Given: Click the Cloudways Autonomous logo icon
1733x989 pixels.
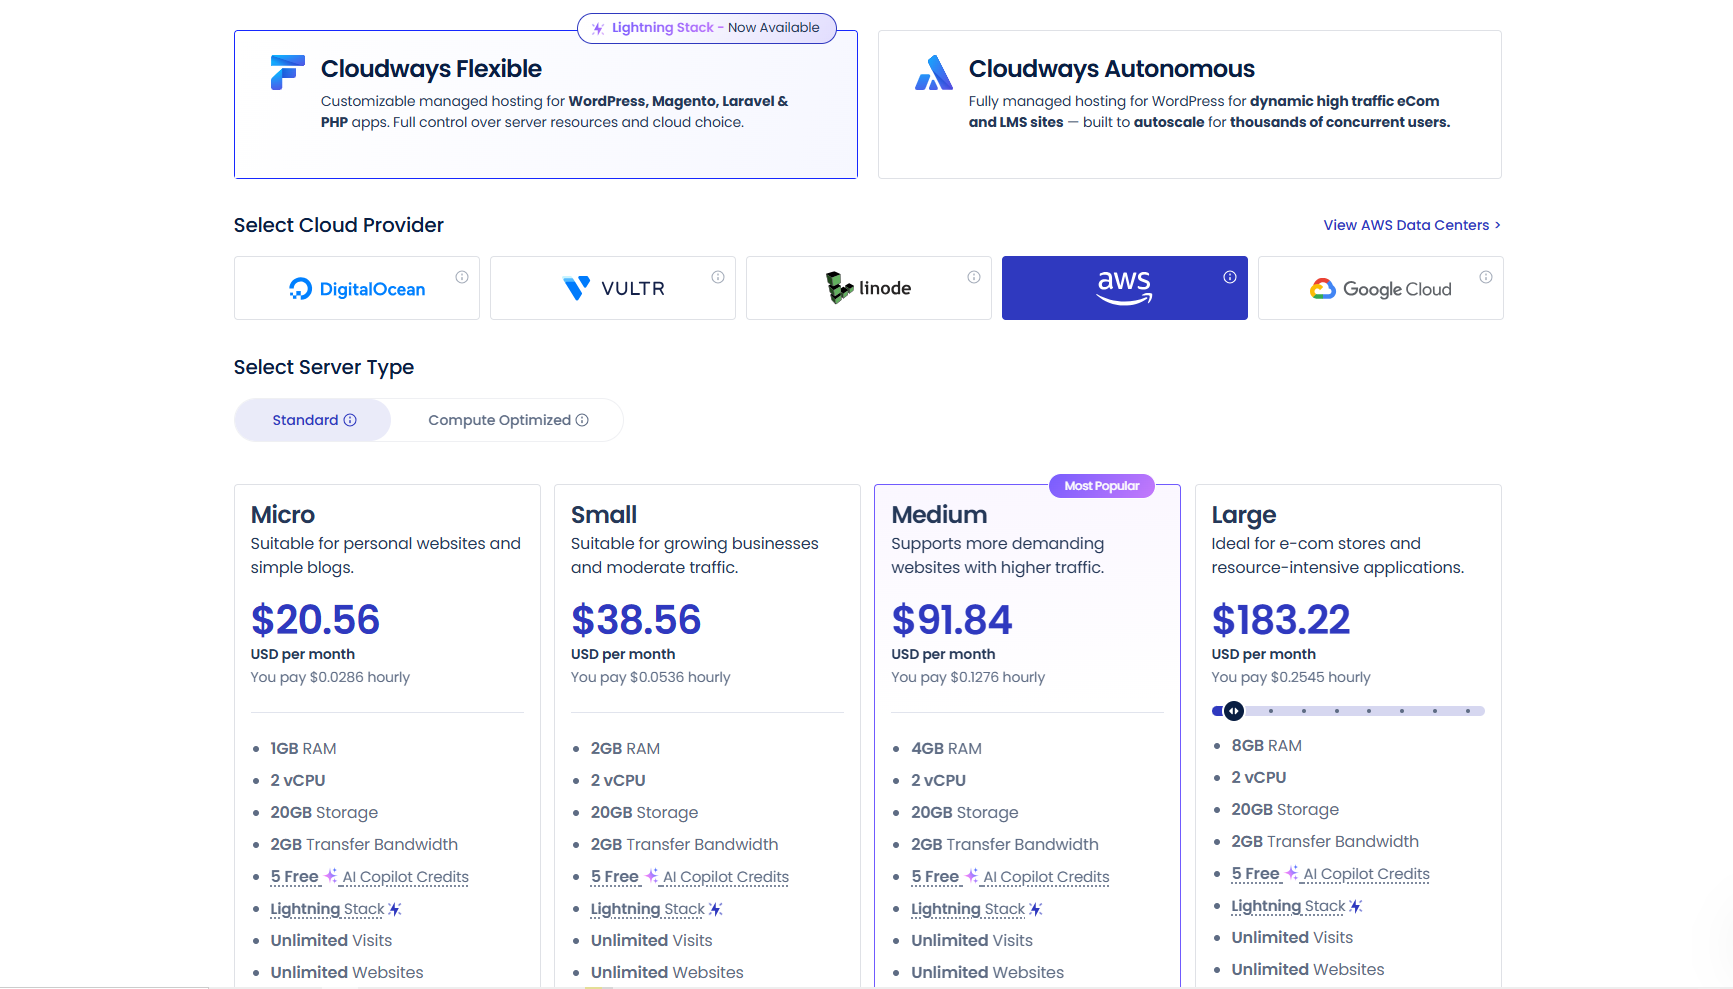Looking at the screenshot, I should 934,73.
